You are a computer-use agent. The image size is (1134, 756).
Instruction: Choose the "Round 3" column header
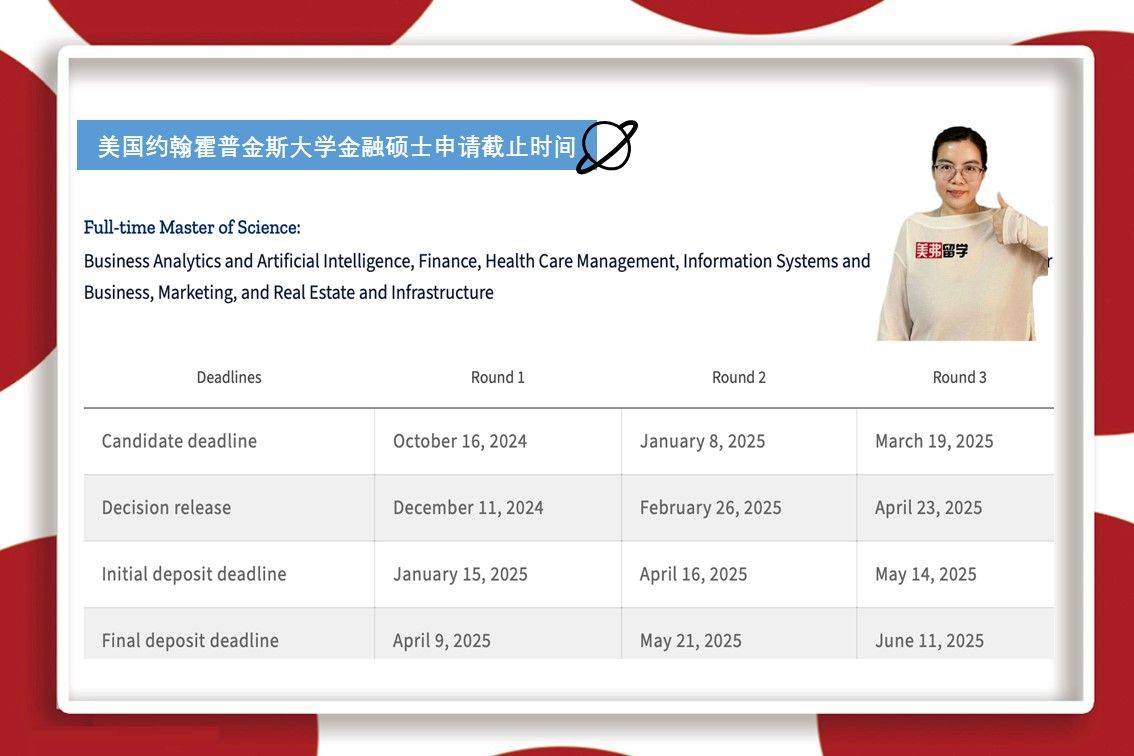point(959,377)
